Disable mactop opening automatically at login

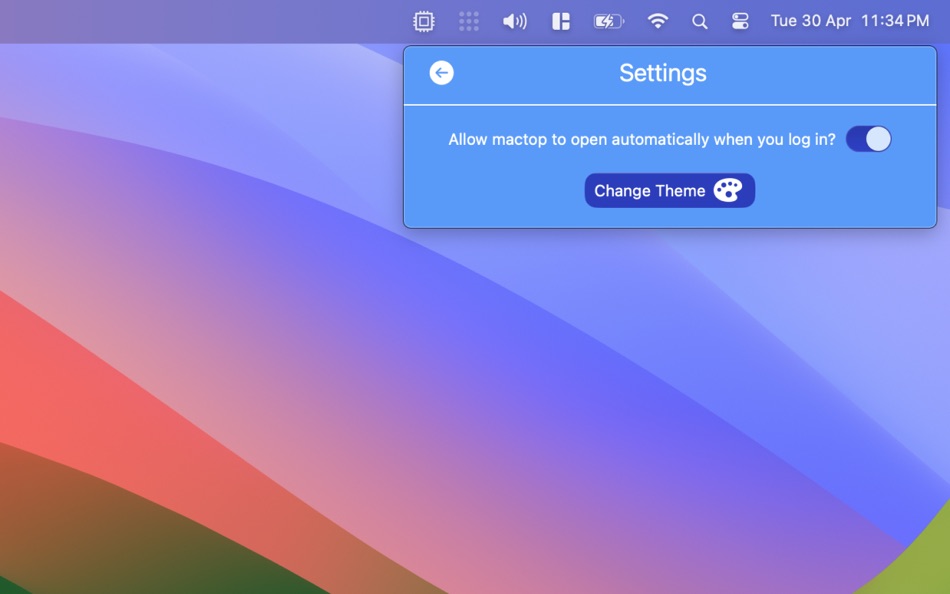coord(868,139)
